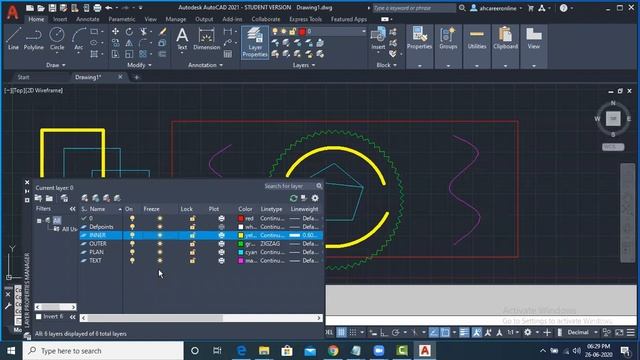Click the New Property Filter icon
640x360 pixels.
38,198
